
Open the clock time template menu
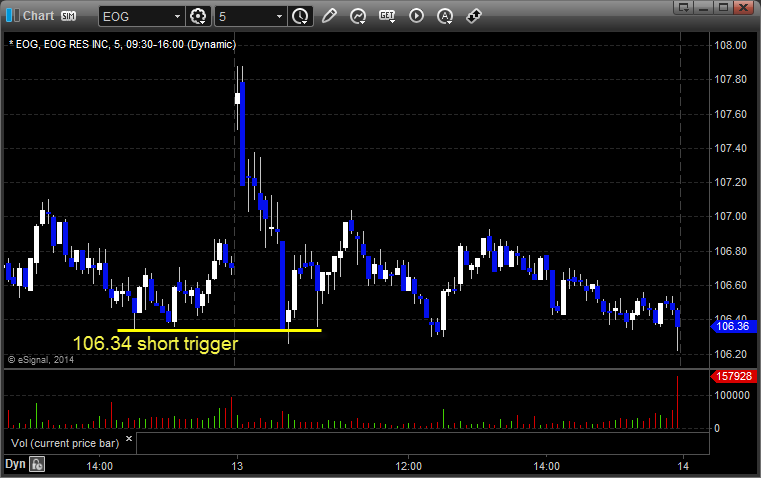pyautogui.click(x=300, y=16)
